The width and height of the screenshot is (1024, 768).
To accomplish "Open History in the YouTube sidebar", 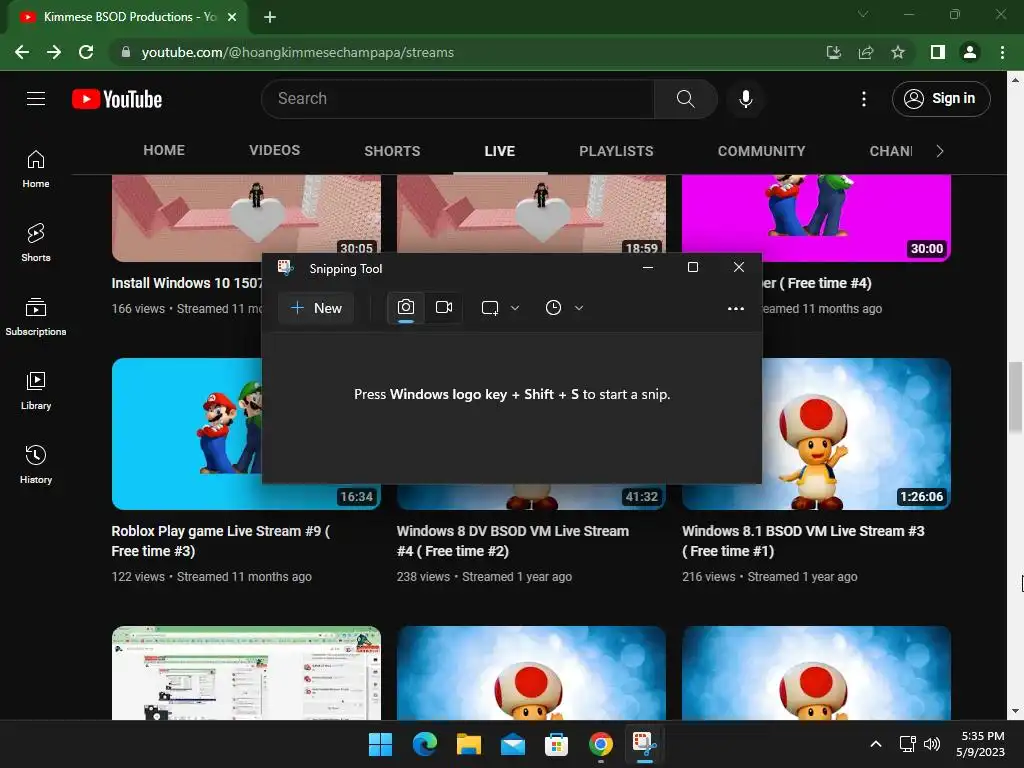I will click(36, 464).
